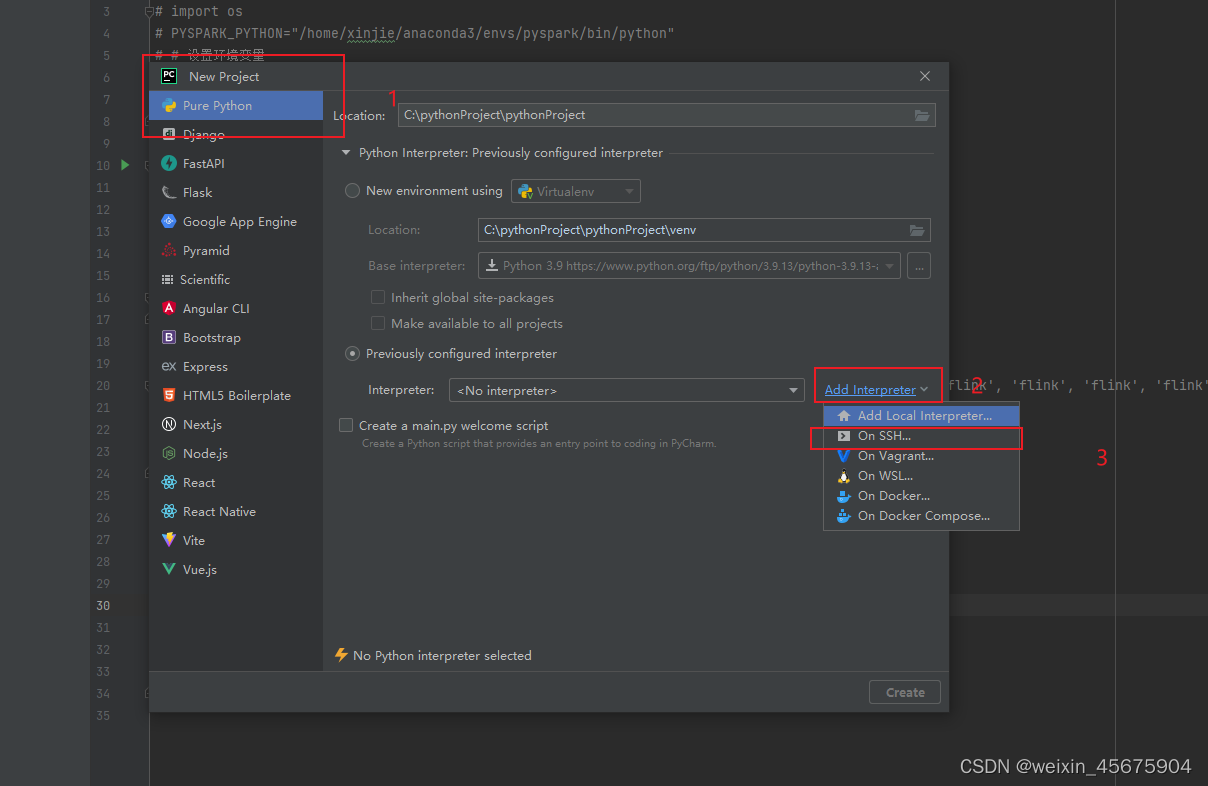Enable the Inherit global site-packages checkbox
This screenshot has height=786, width=1208.
378,297
